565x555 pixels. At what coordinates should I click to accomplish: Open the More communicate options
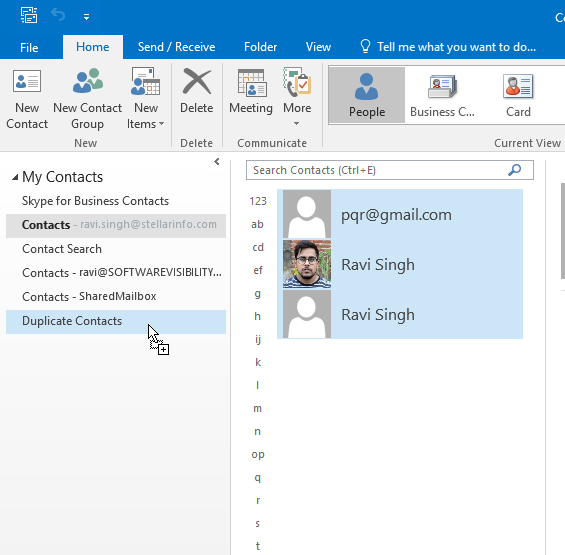pos(297,97)
